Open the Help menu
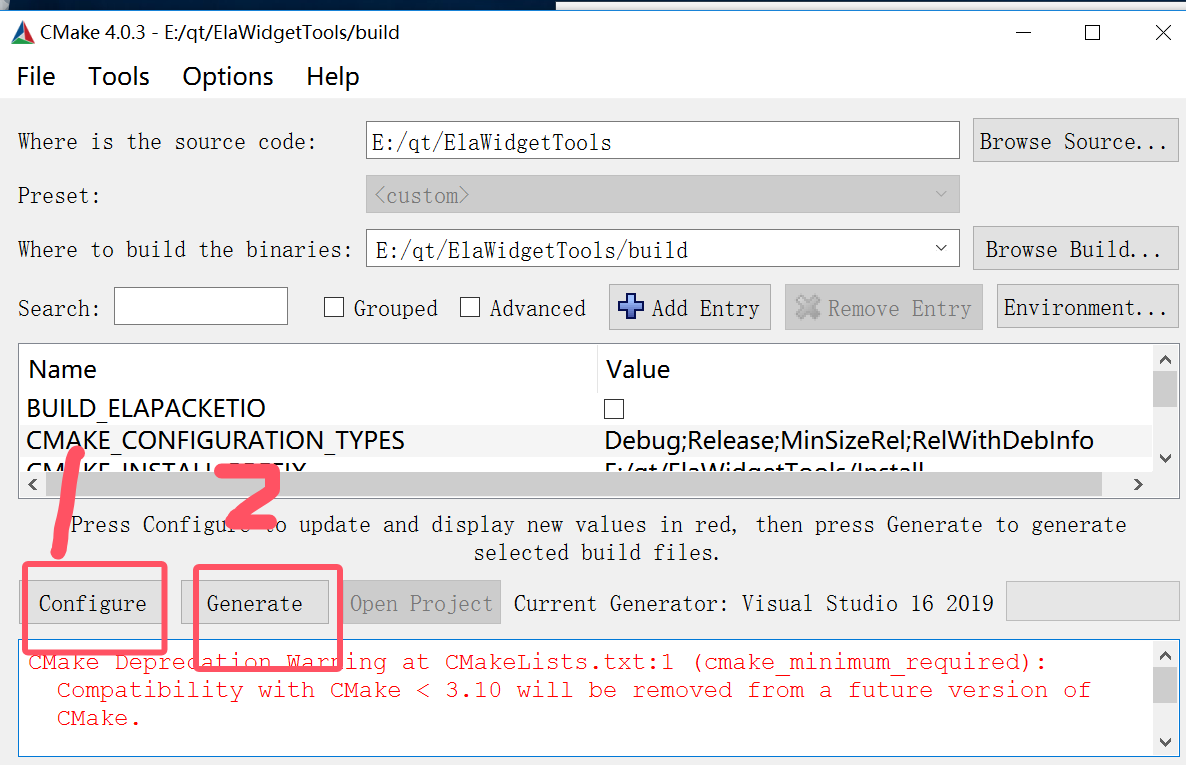Viewport: 1186px width, 765px height. 333,76
